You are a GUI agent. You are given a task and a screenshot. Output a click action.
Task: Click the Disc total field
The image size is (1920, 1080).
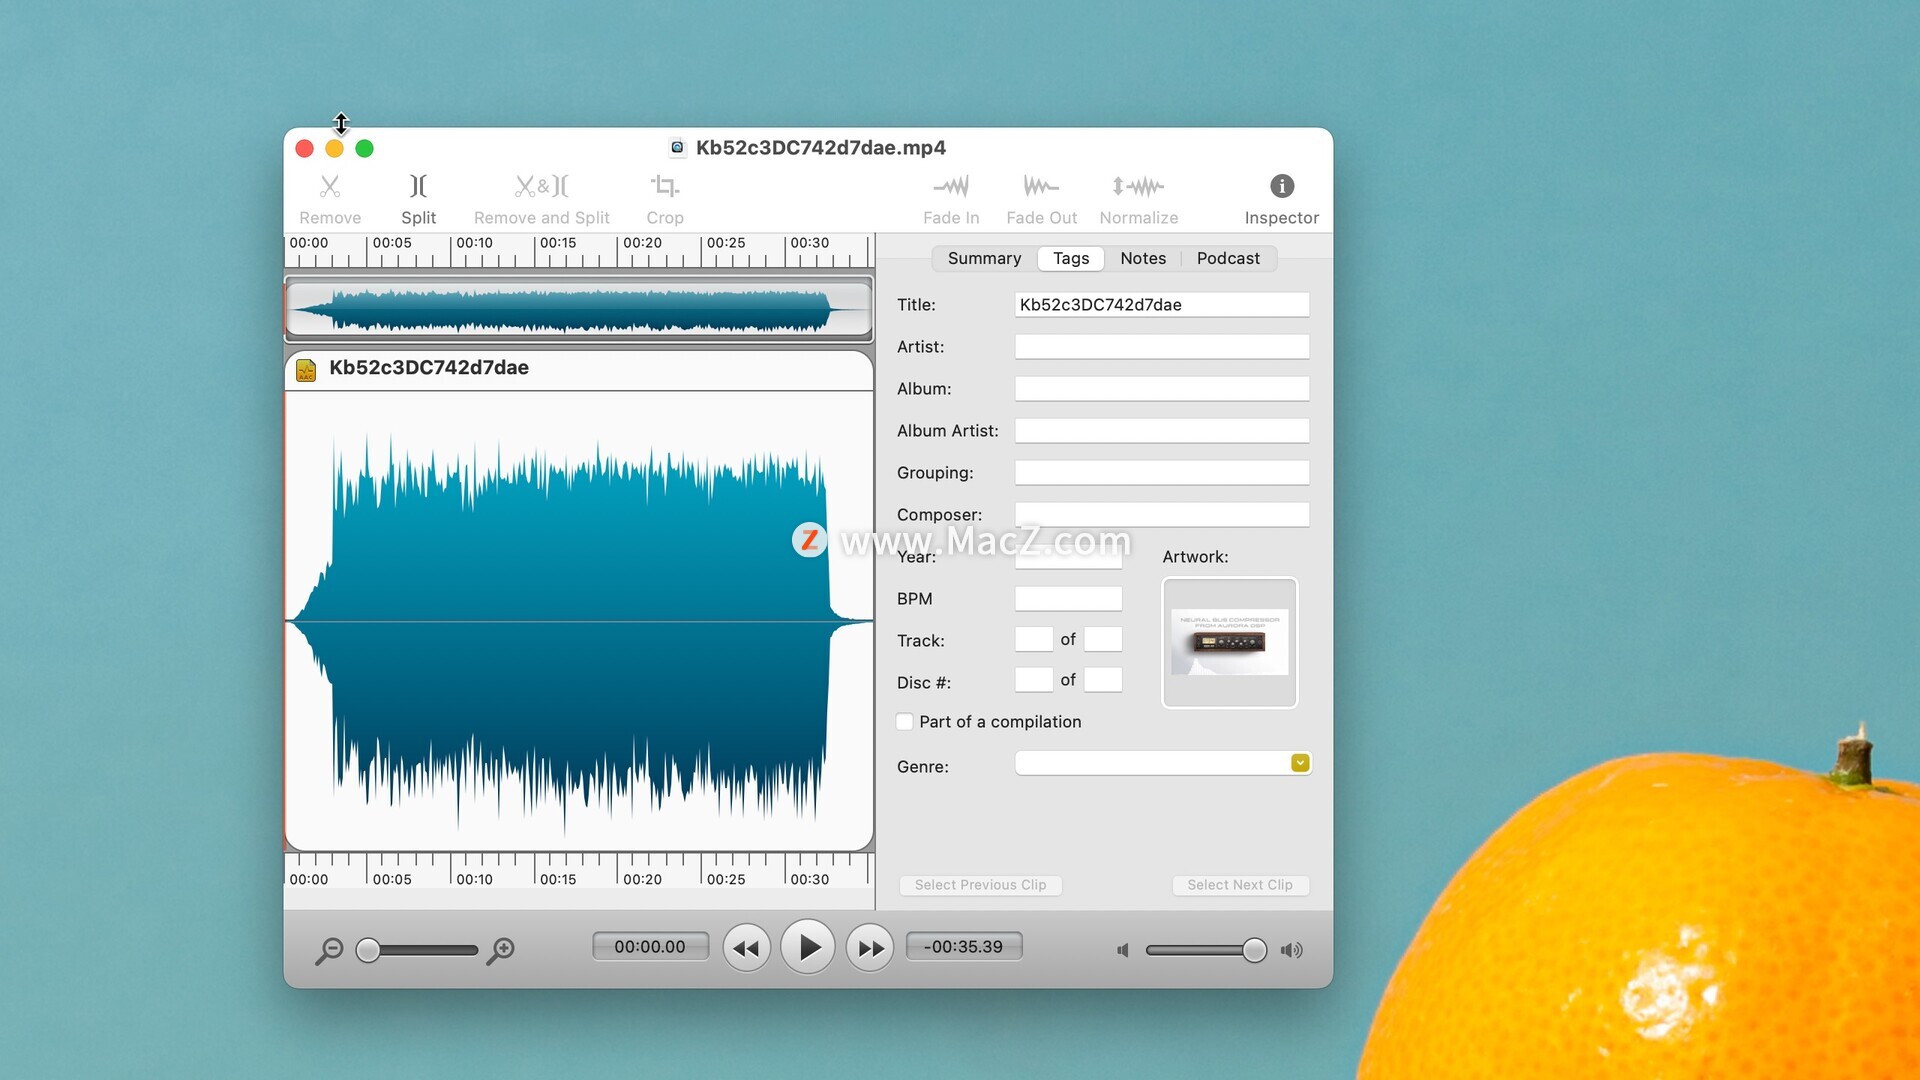(x=1103, y=680)
